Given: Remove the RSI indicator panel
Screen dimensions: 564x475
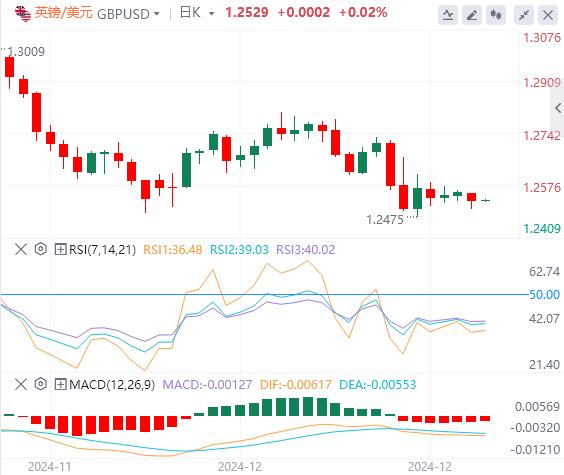Looking at the screenshot, I should click(x=21, y=249).
